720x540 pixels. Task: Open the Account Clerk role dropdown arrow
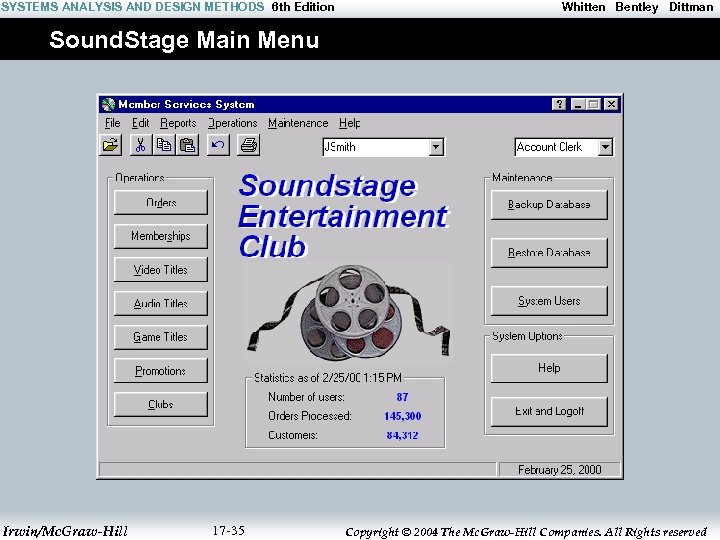pos(605,147)
